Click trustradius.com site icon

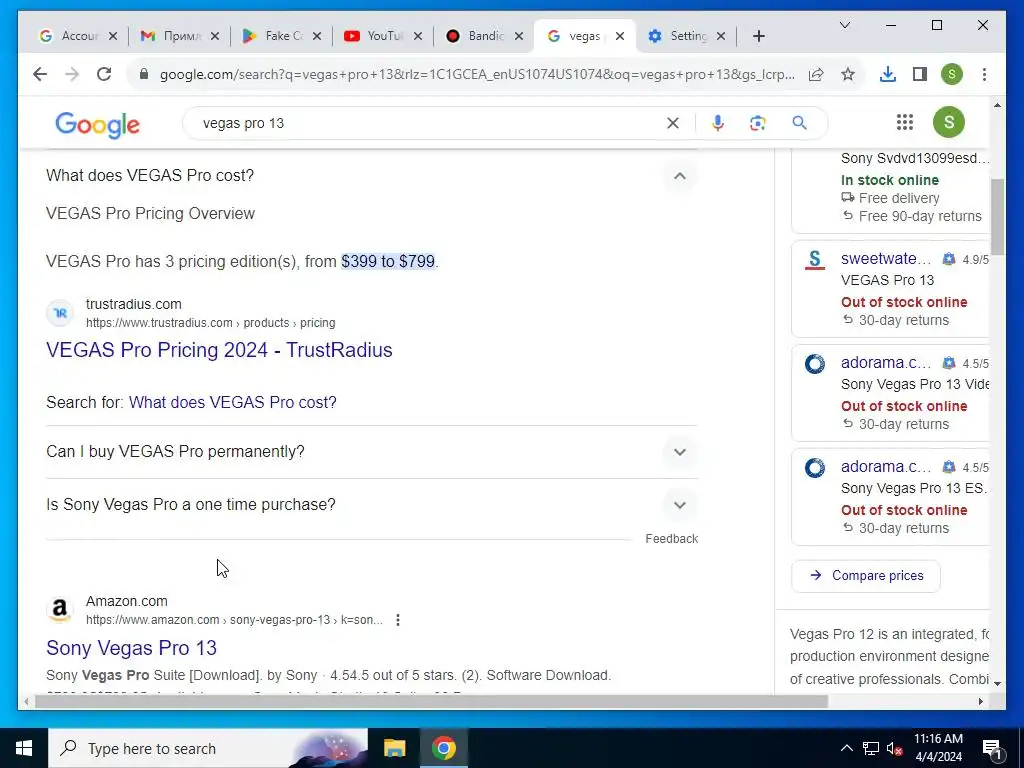(x=60, y=313)
